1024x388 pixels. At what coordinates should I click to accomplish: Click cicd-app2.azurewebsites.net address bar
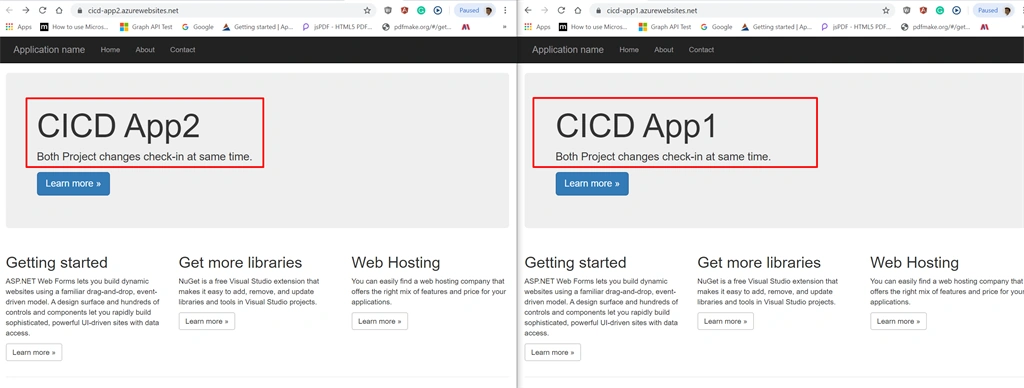(x=222, y=10)
